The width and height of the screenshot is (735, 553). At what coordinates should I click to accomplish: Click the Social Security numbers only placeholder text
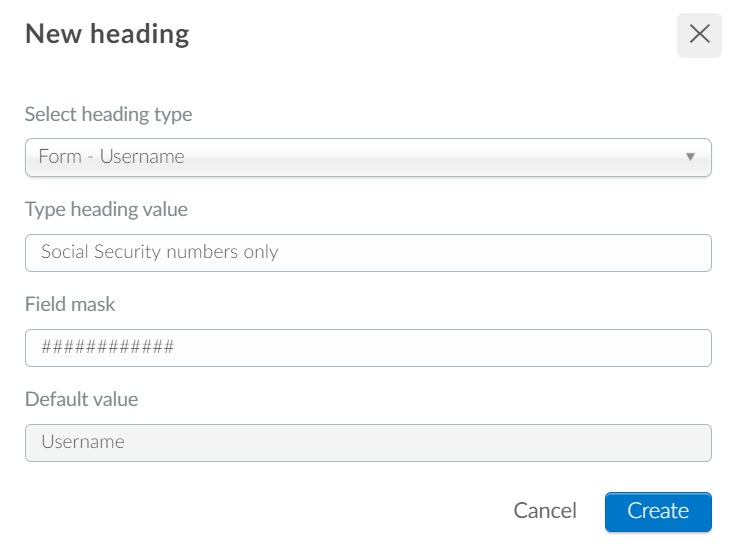click(160, 252)
